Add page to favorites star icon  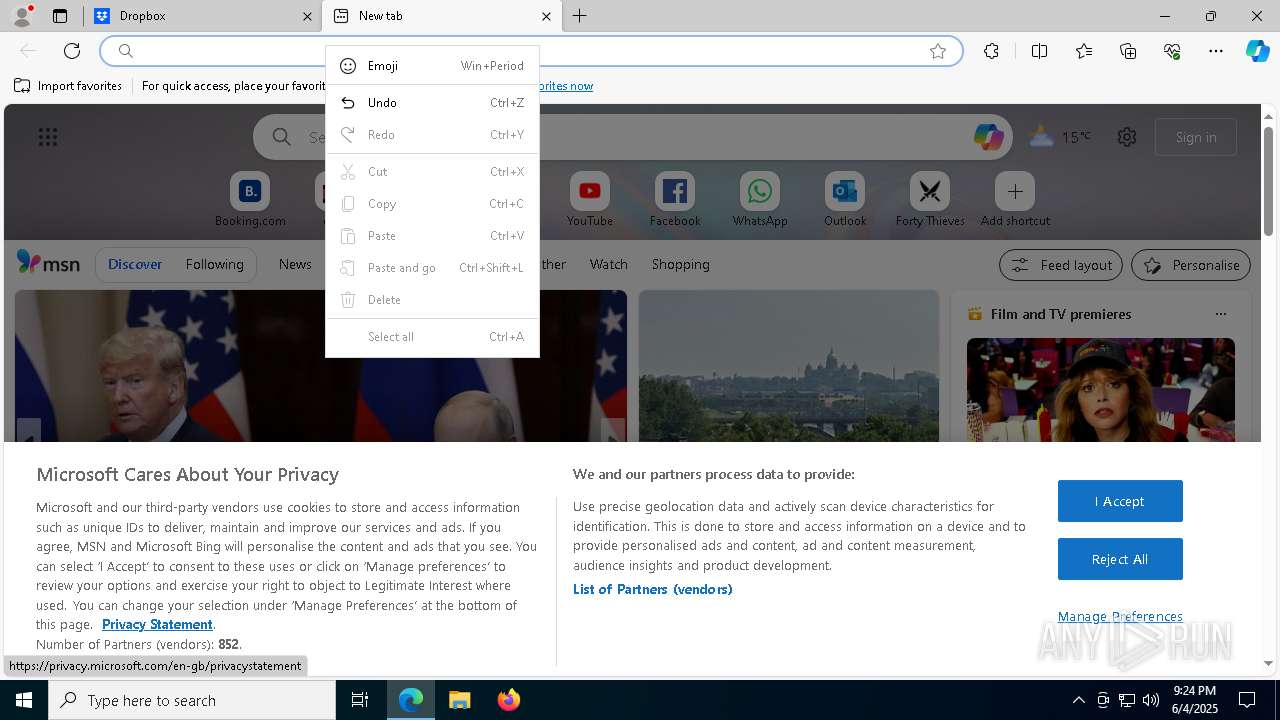point(938,51)
